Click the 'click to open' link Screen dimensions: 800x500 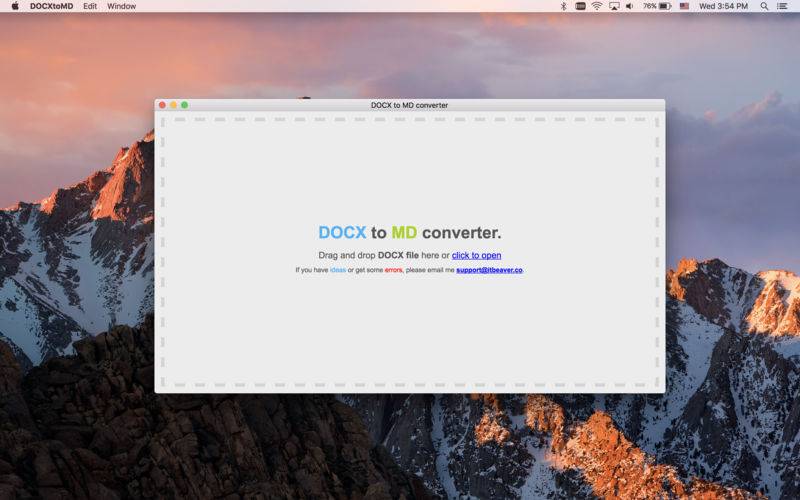[x=476, y=255]
